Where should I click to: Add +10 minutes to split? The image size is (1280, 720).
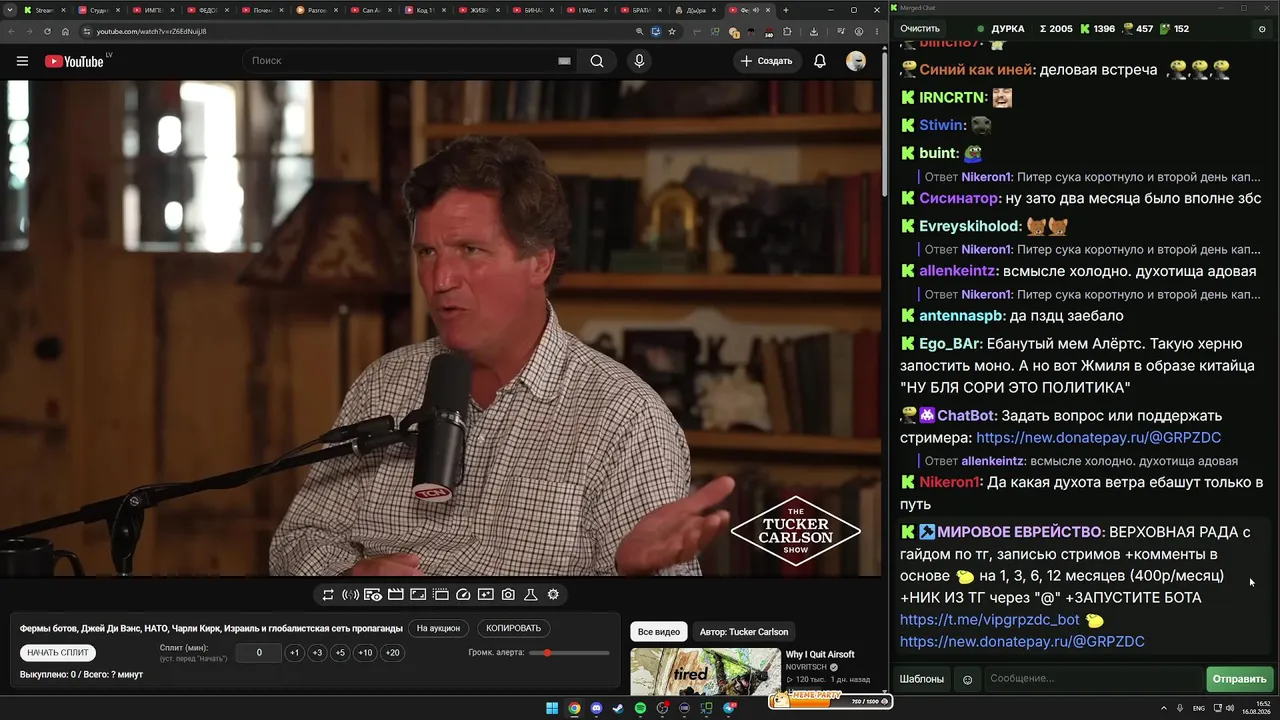[365, 653]
